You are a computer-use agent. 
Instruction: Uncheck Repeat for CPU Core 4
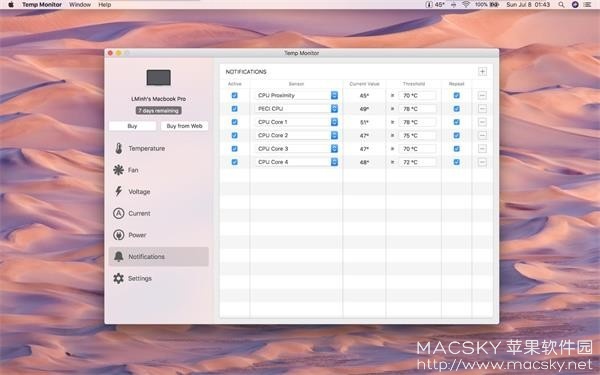(x=457, y=162)
